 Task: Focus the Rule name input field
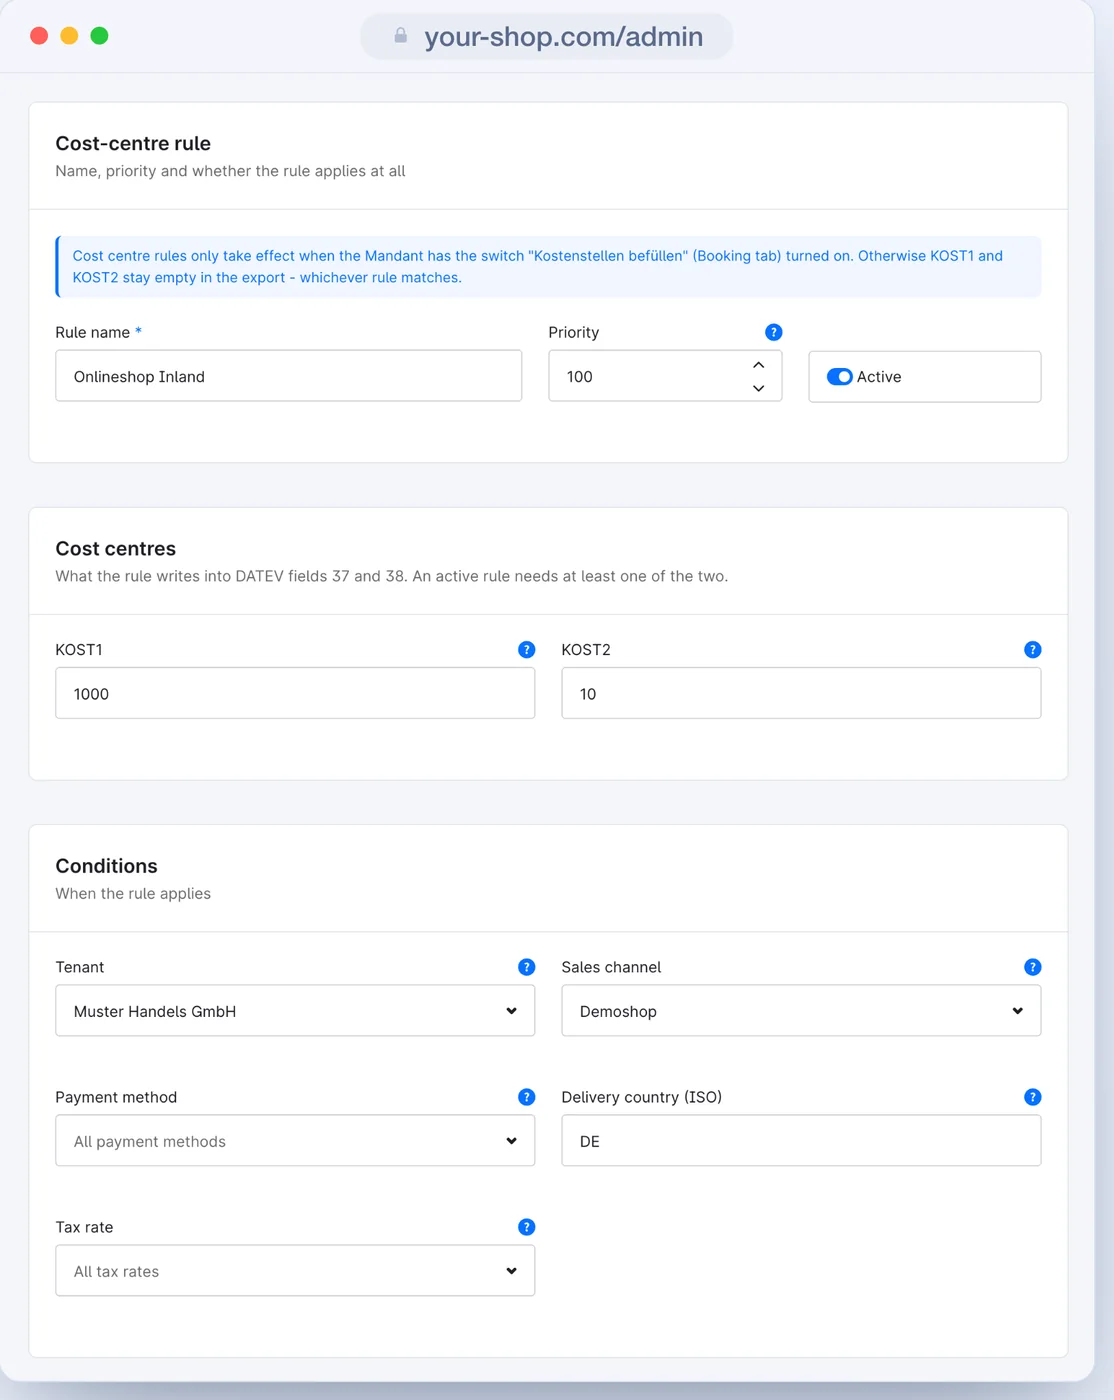point(288,376)
